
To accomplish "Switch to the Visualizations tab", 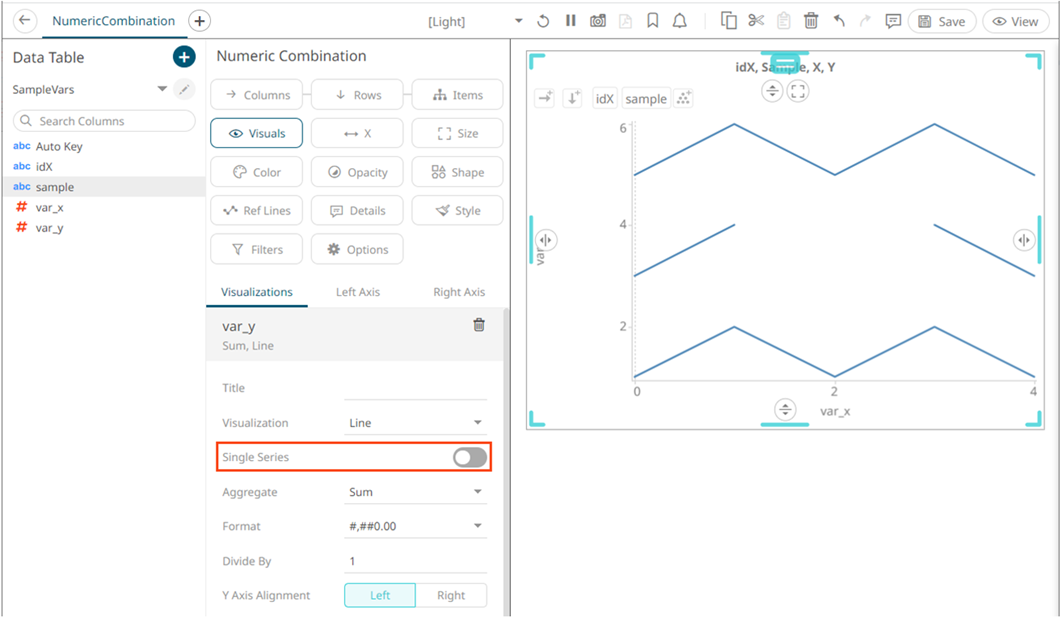I will [257, 292].
